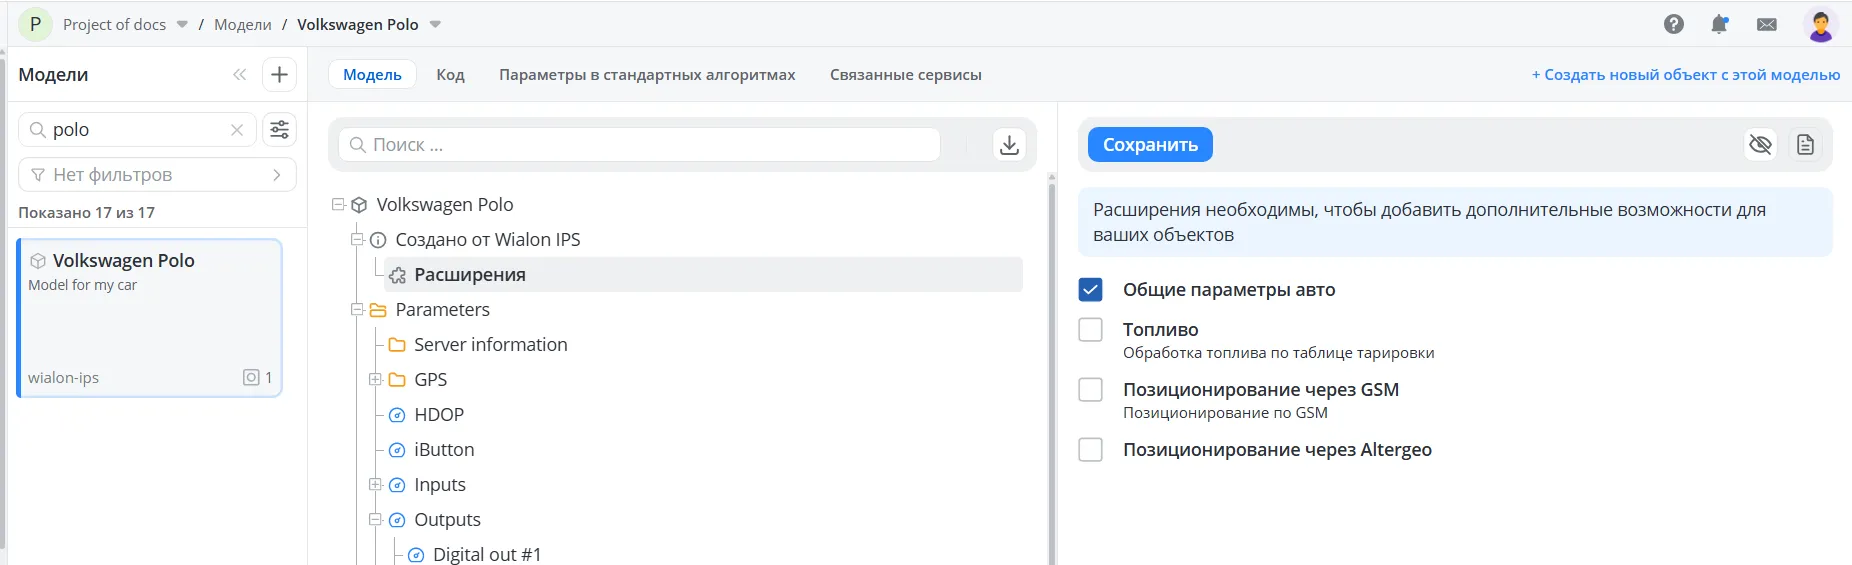
Task: Click the wialon-ips tag on model card
Action: click(63, 378)
